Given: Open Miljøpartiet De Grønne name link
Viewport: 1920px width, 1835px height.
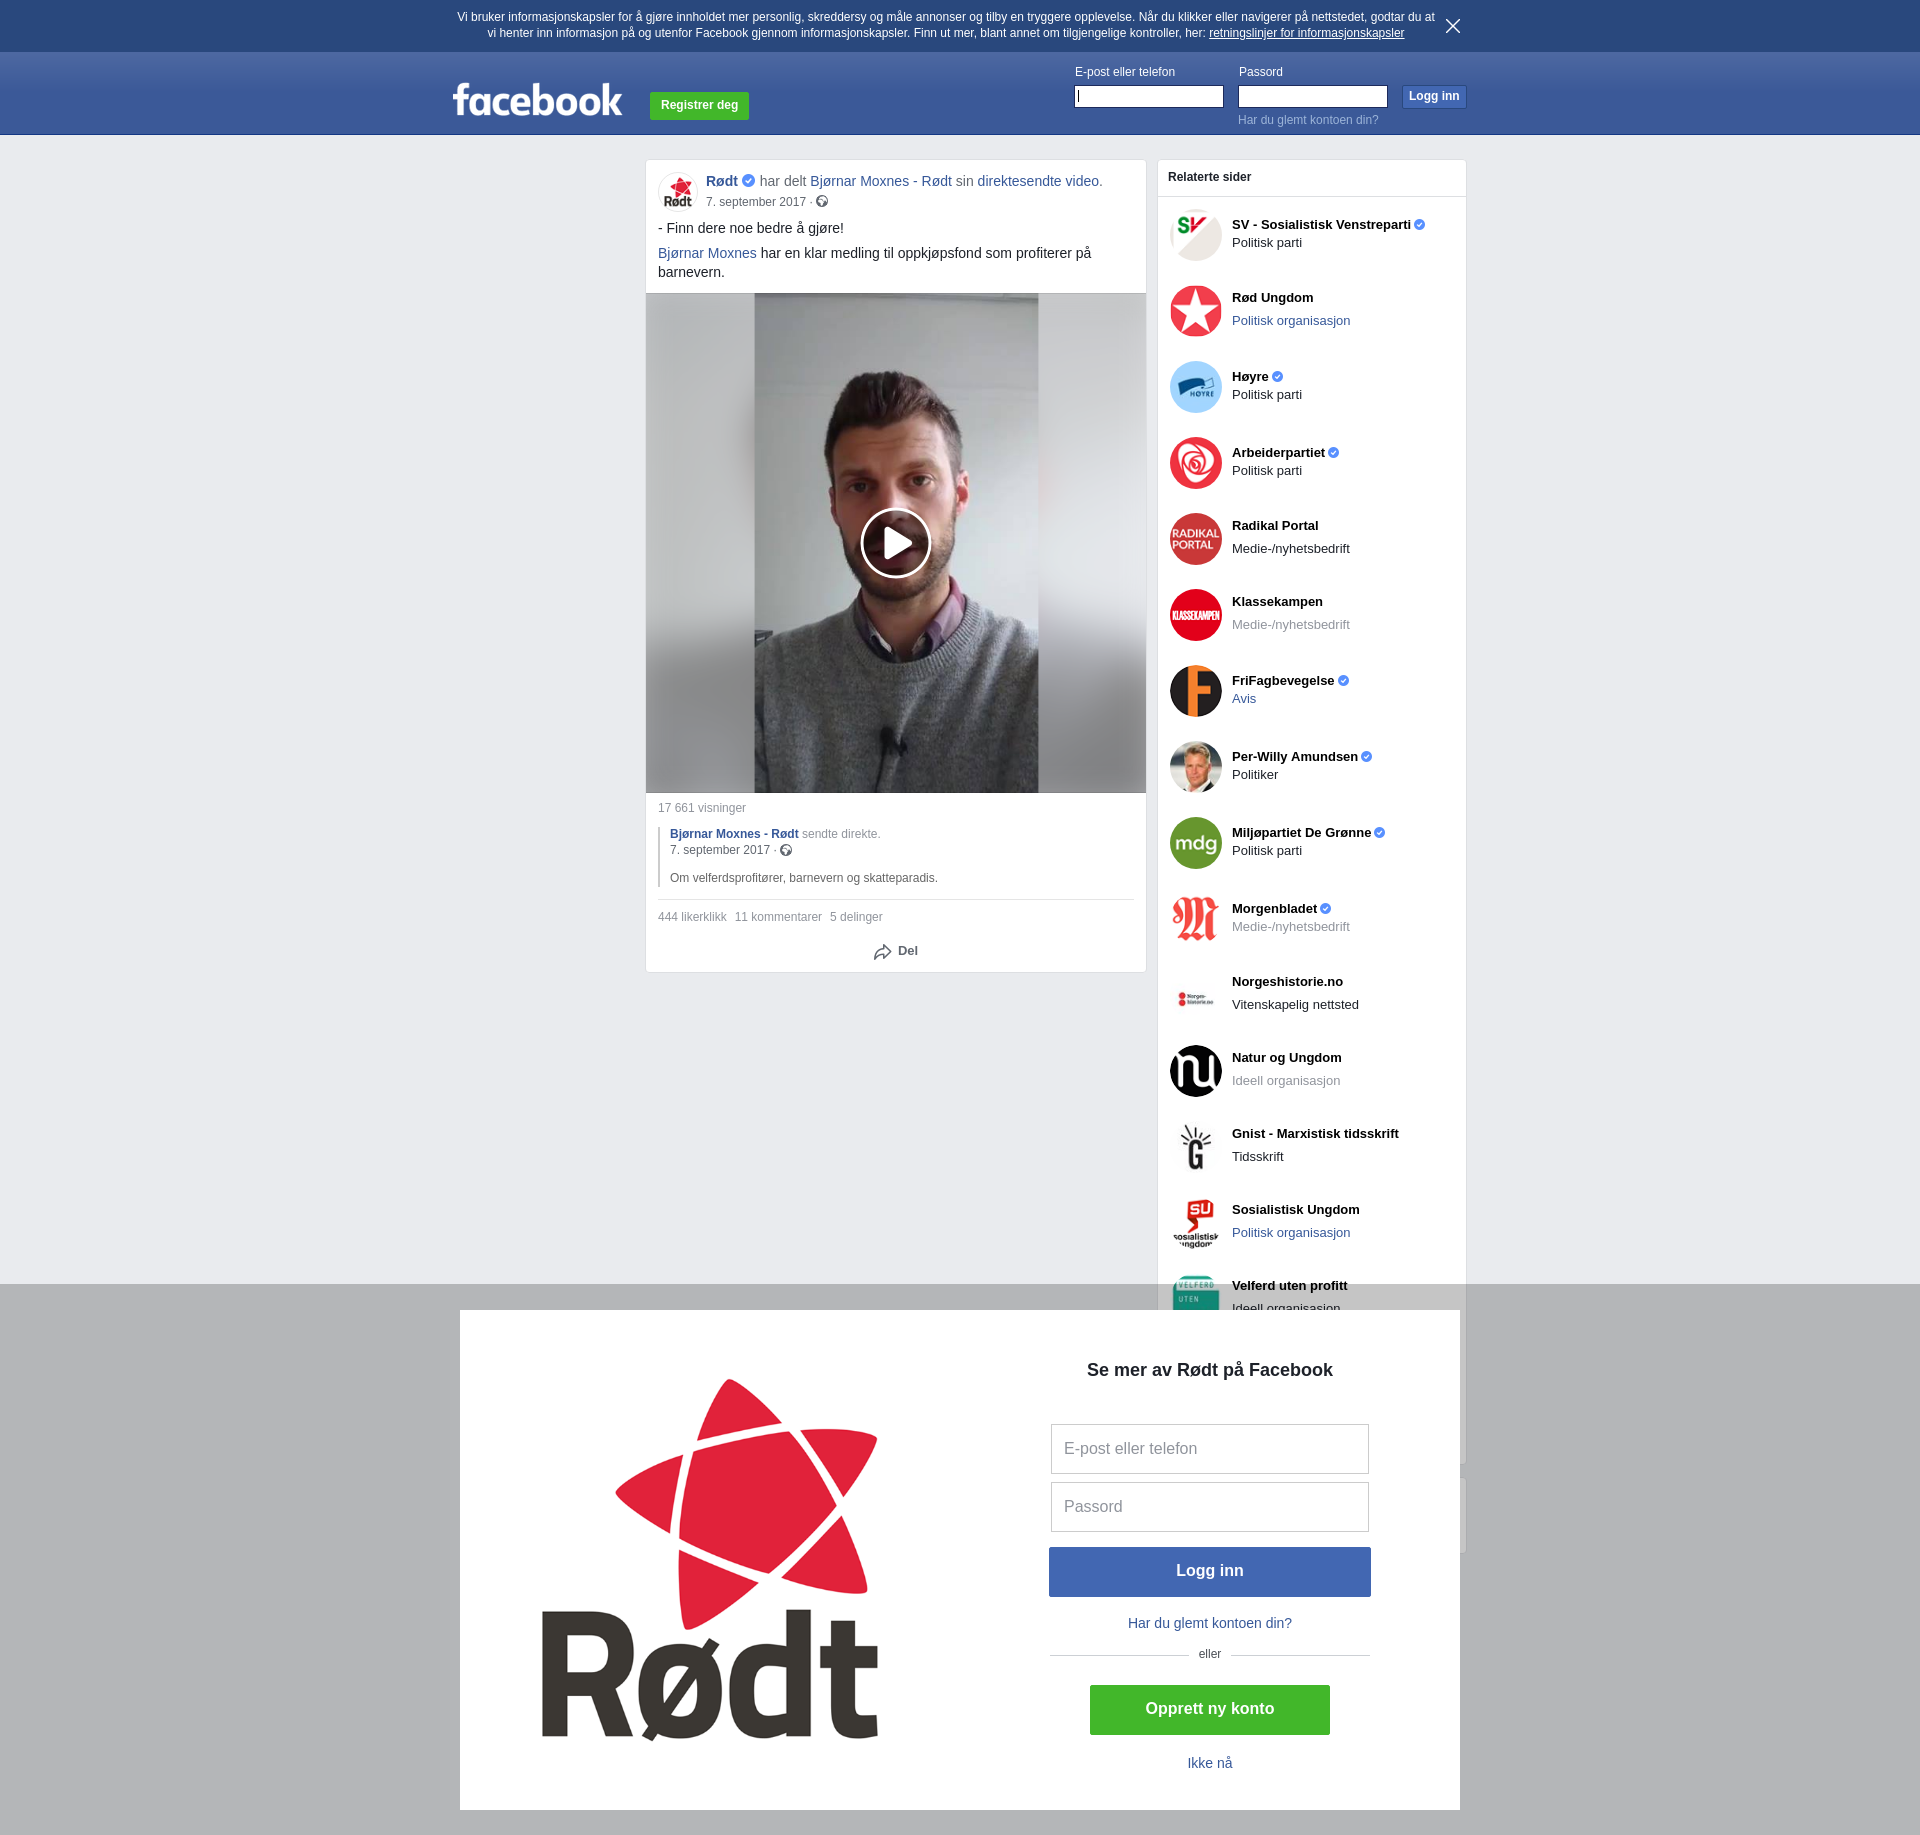Looking at the screenshot, I should click(x=1301, y=833).
